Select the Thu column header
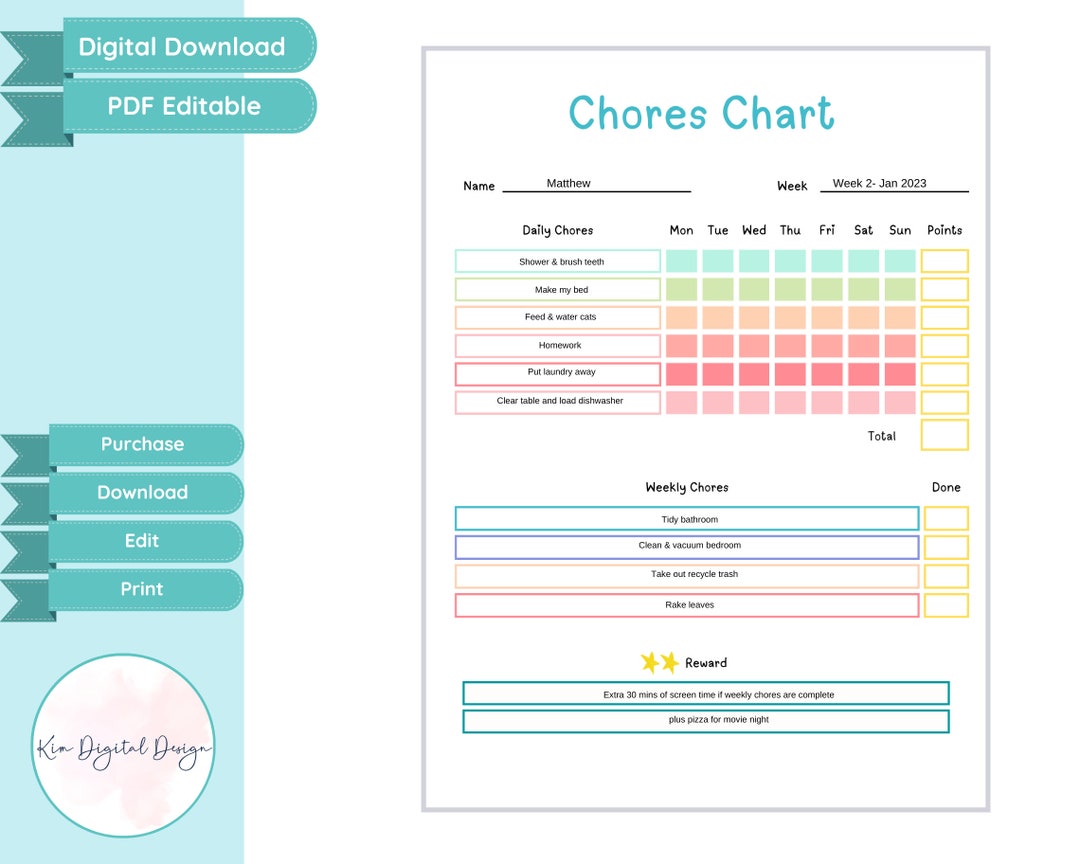Image resolution: width=1080 pixels, height=864 pixels. [x=790, y=230]
